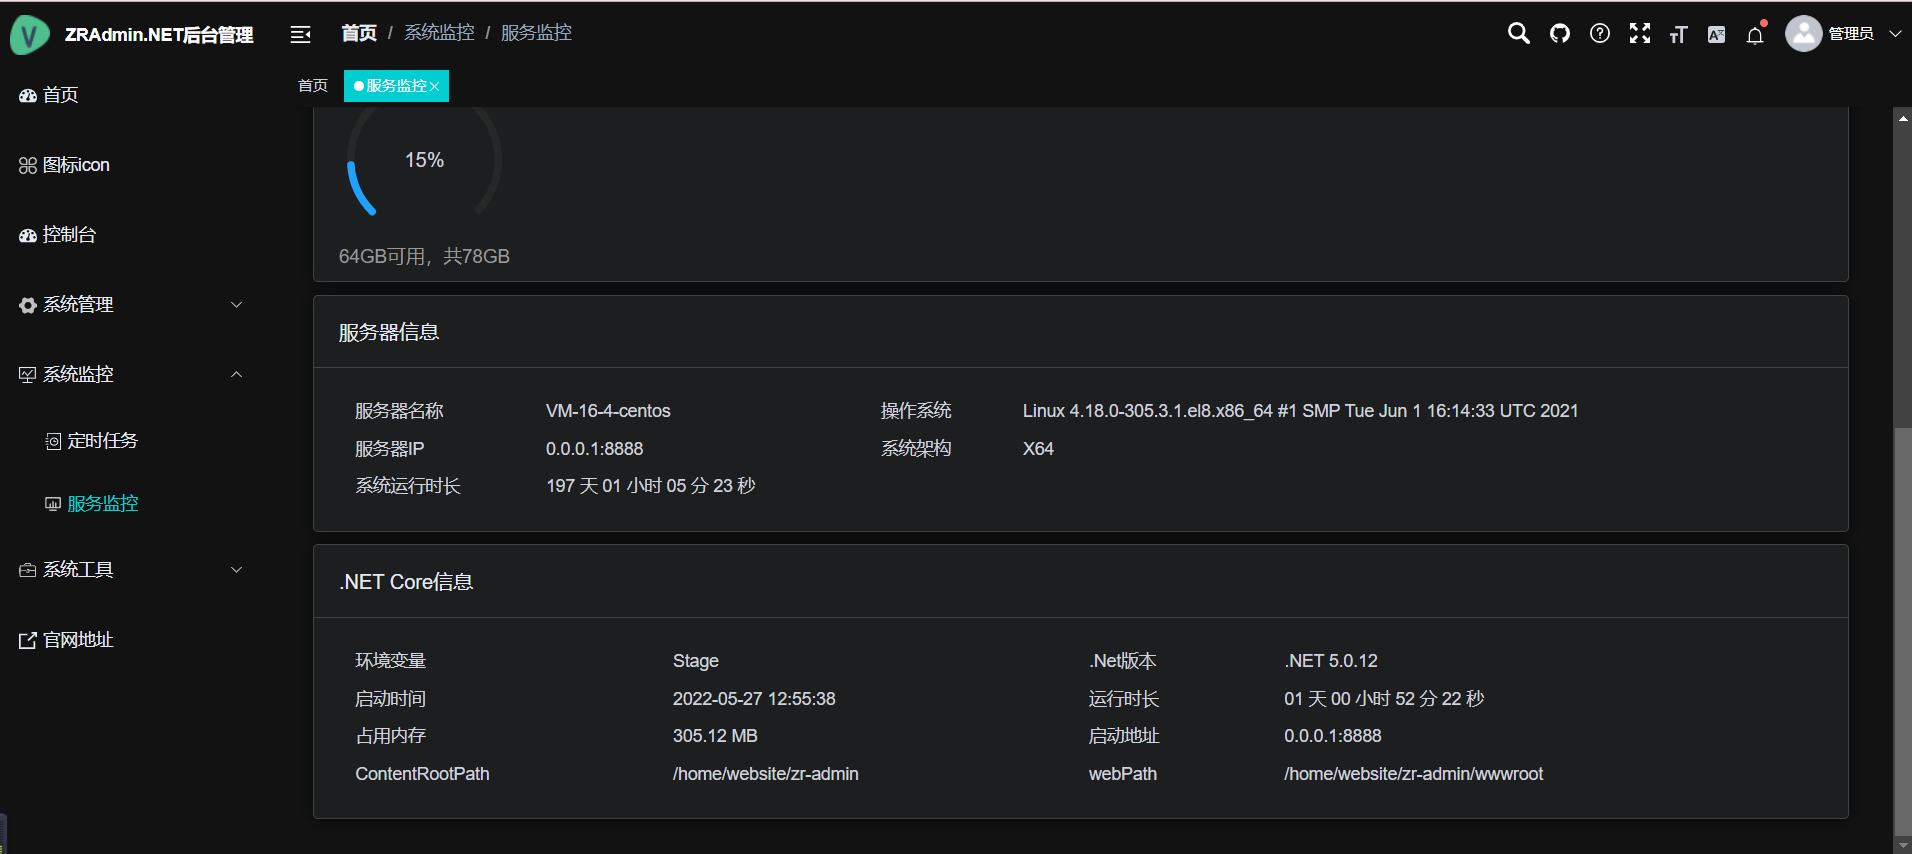This screenshot has height=854, width=1912.
Task: Open the GitHub repository icon
Action: 1560,34
